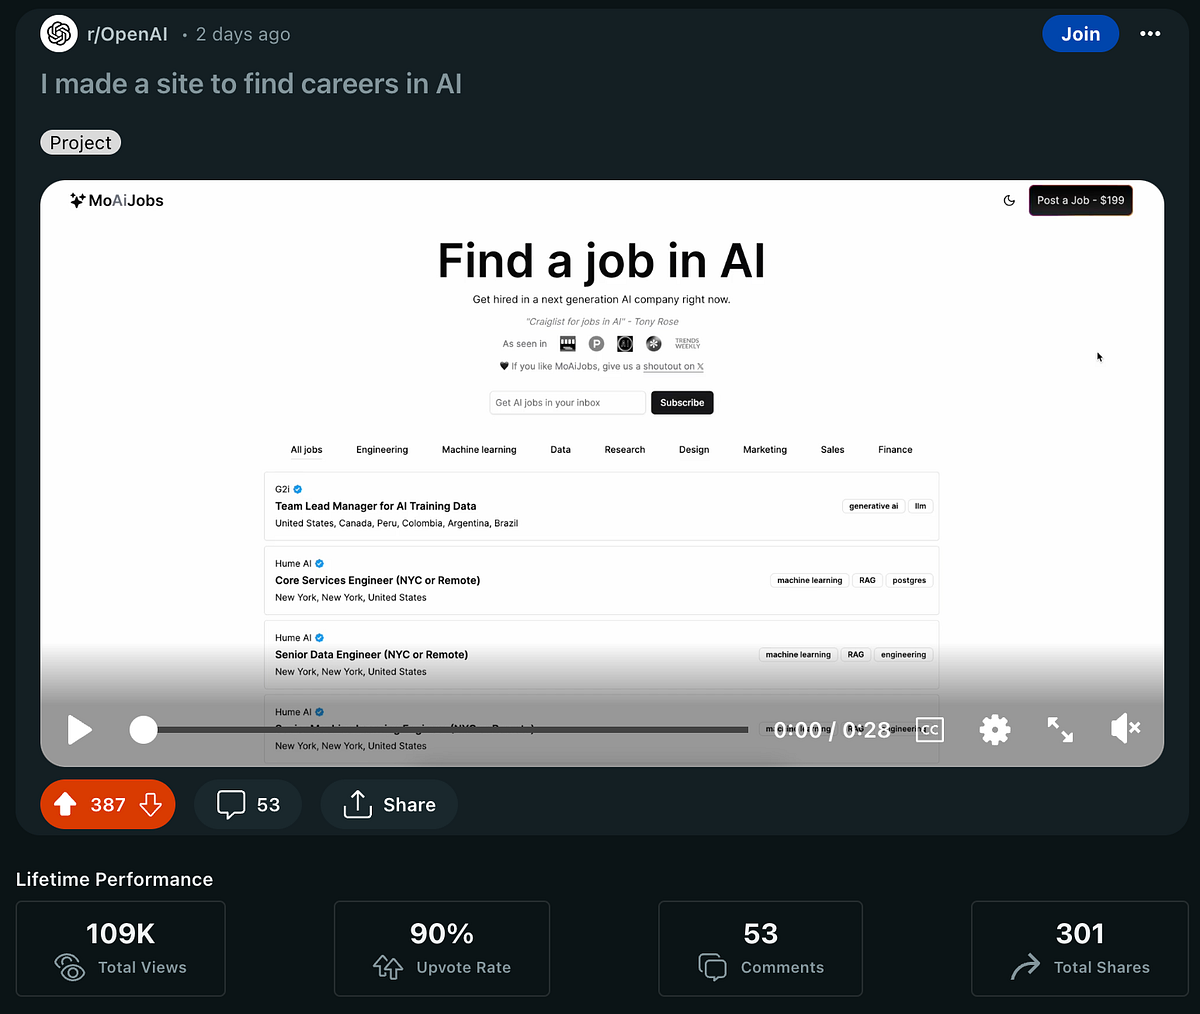Select the Product Hunt badge under As seen in
This screenshot has height=1014, width=1200.
pyautogui.click(x=596, y=343)
